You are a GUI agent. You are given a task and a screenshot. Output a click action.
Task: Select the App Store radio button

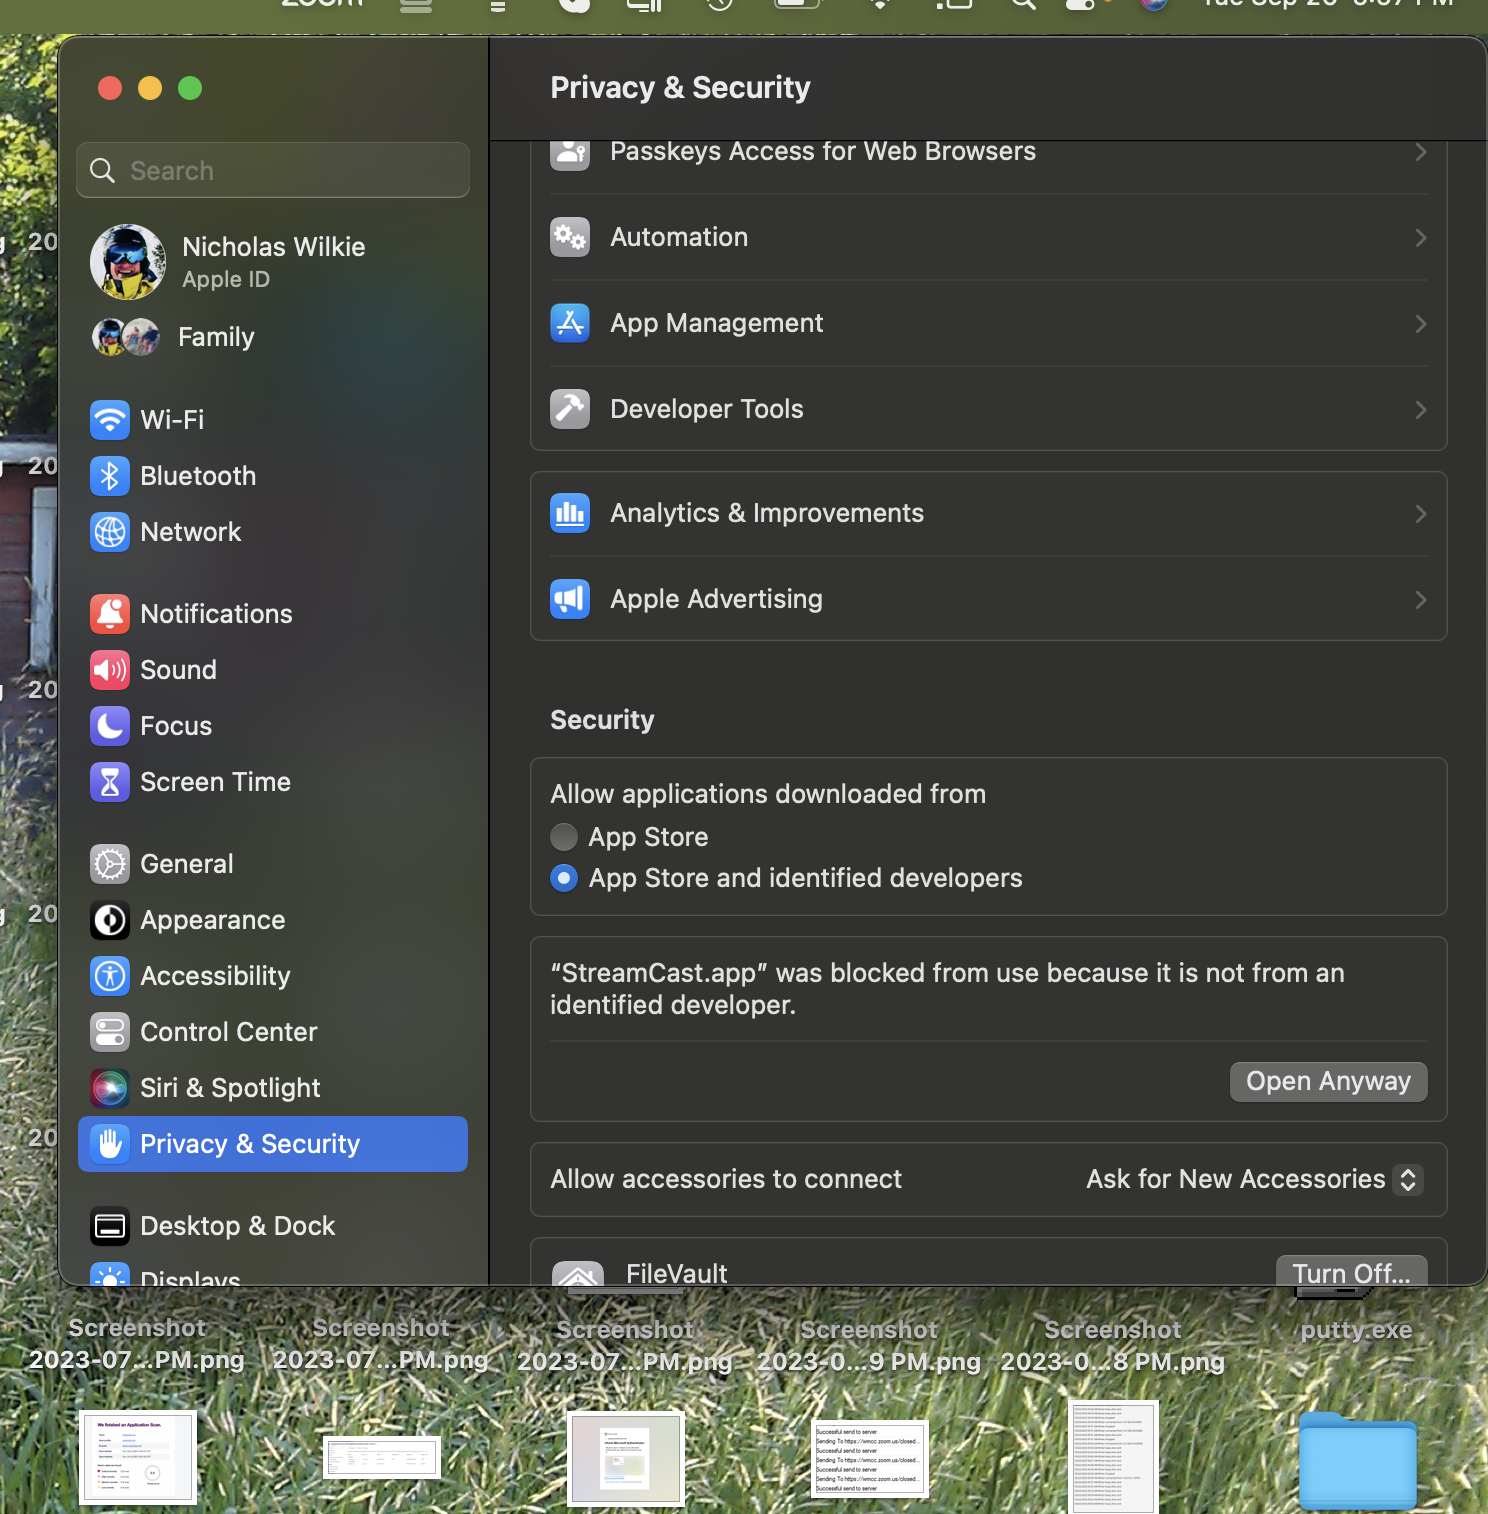(563, 837)
